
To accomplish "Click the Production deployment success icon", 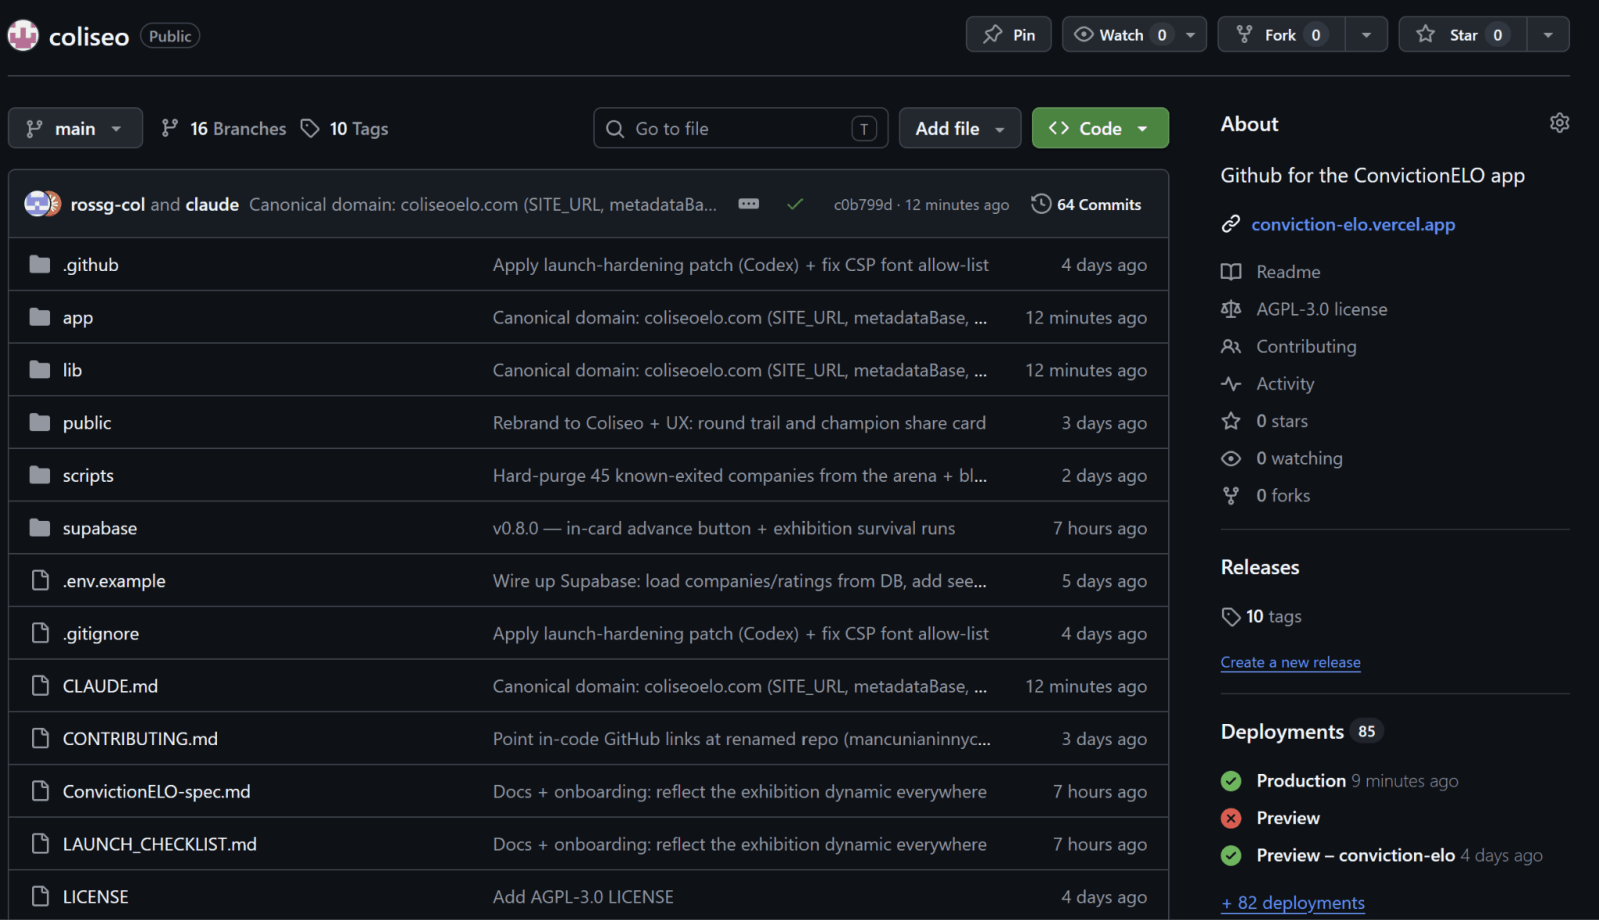I will point(1231,781).
